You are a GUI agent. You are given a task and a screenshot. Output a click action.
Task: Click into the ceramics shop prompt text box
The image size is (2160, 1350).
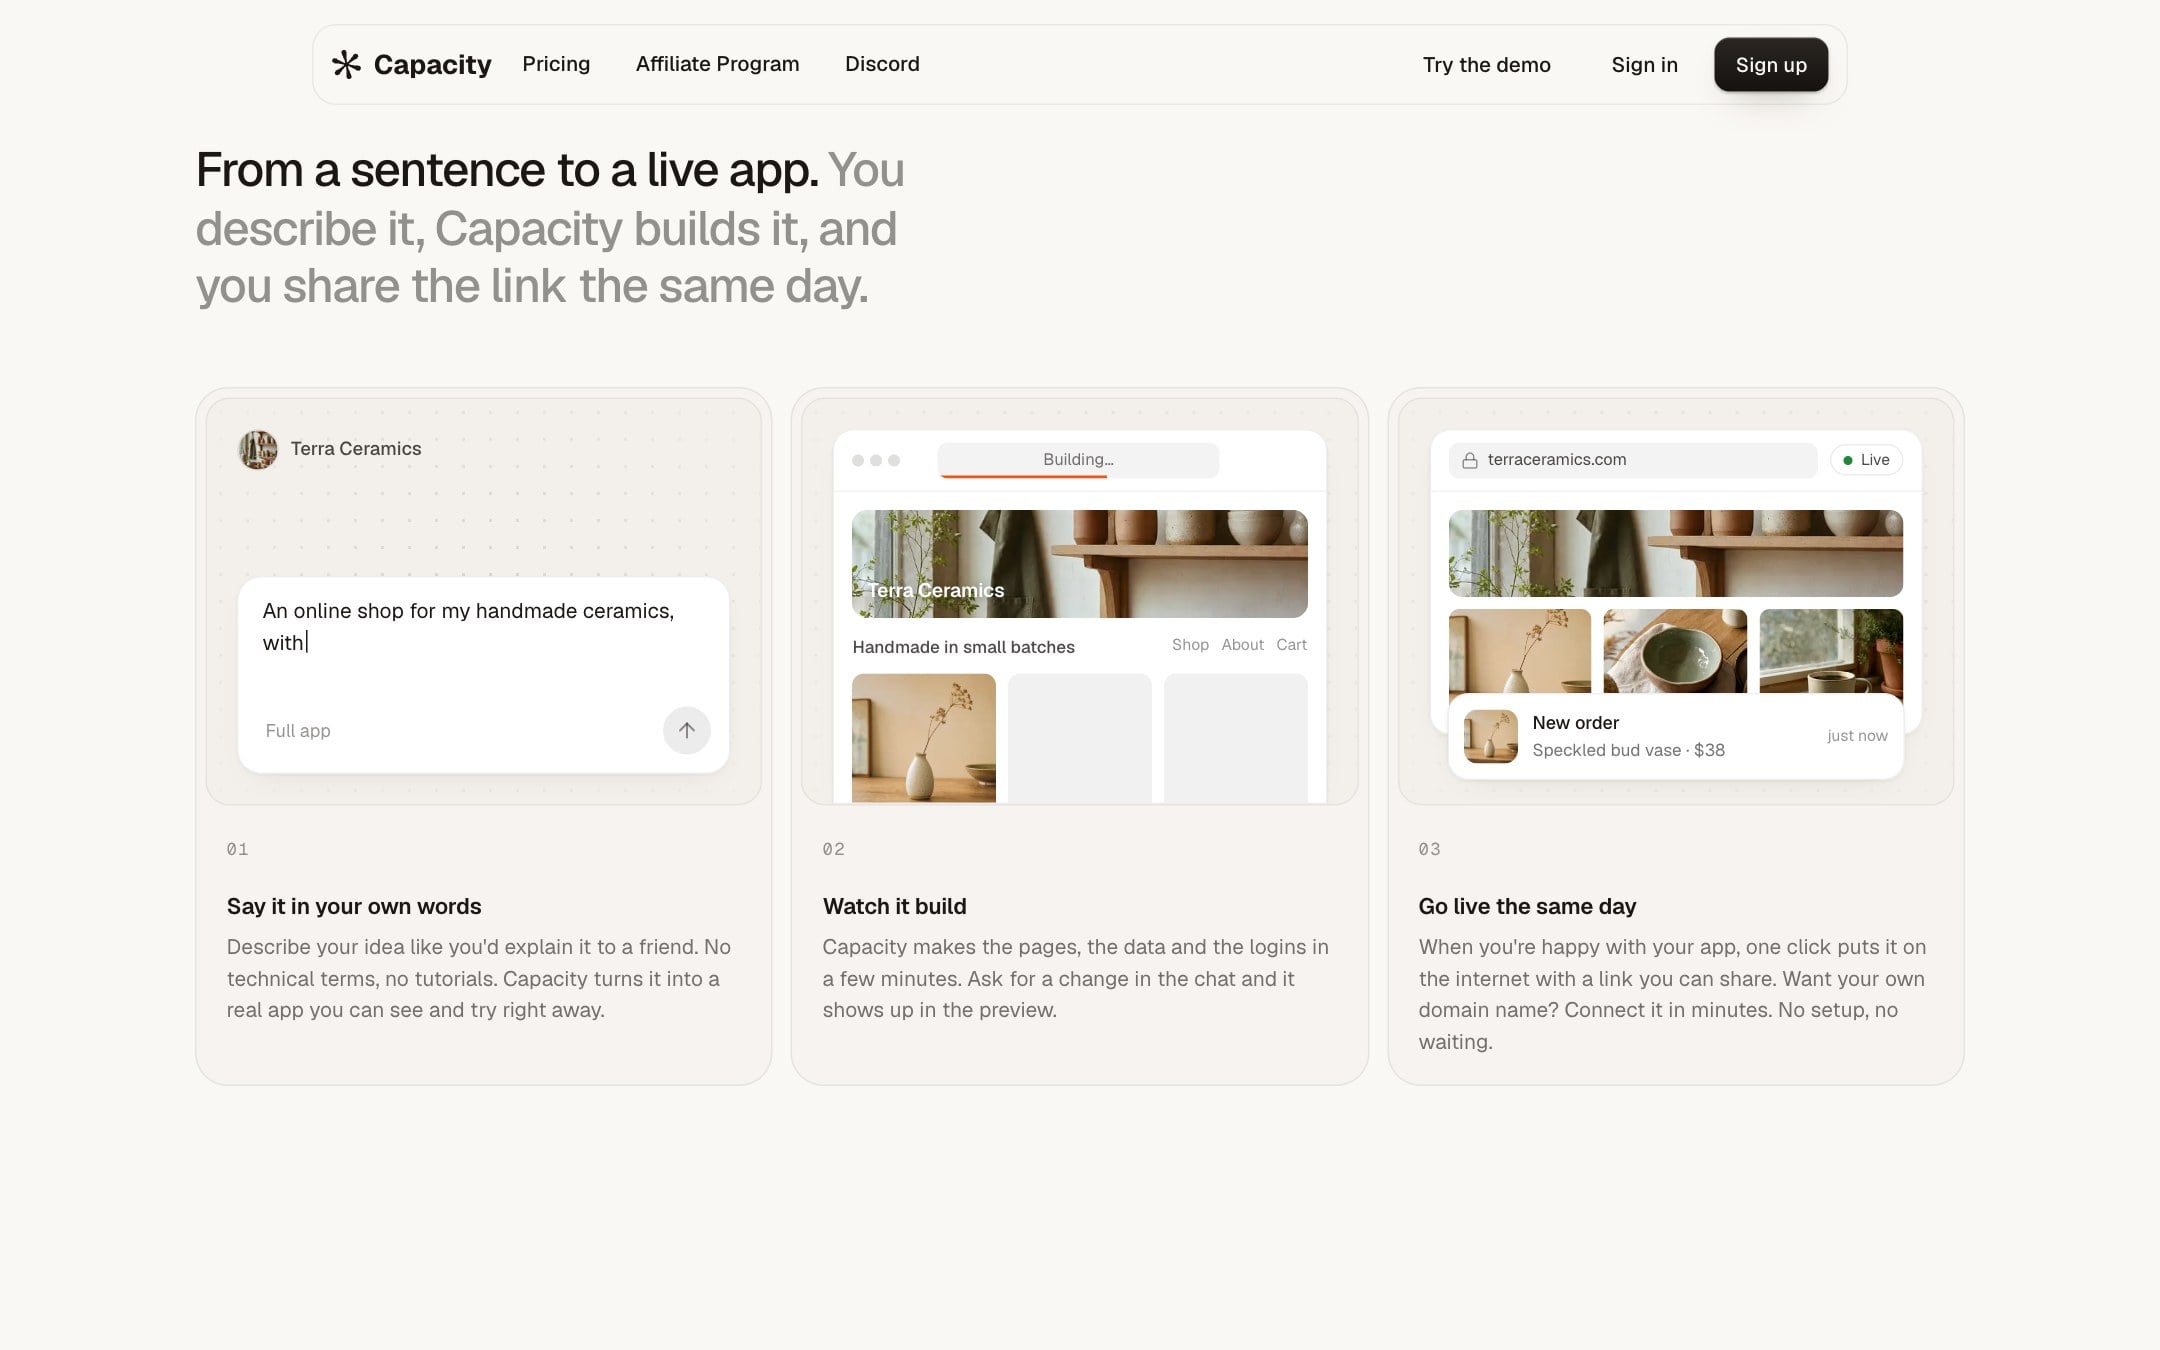[483, 627]
